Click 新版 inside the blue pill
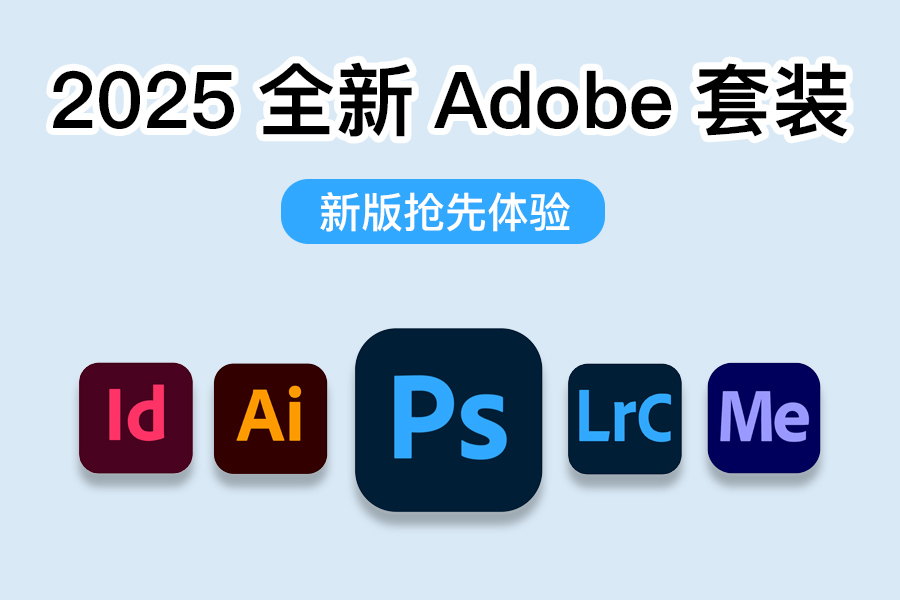This screenshot has height=600, width=900. pyautogui.click(x=362, y=212)
